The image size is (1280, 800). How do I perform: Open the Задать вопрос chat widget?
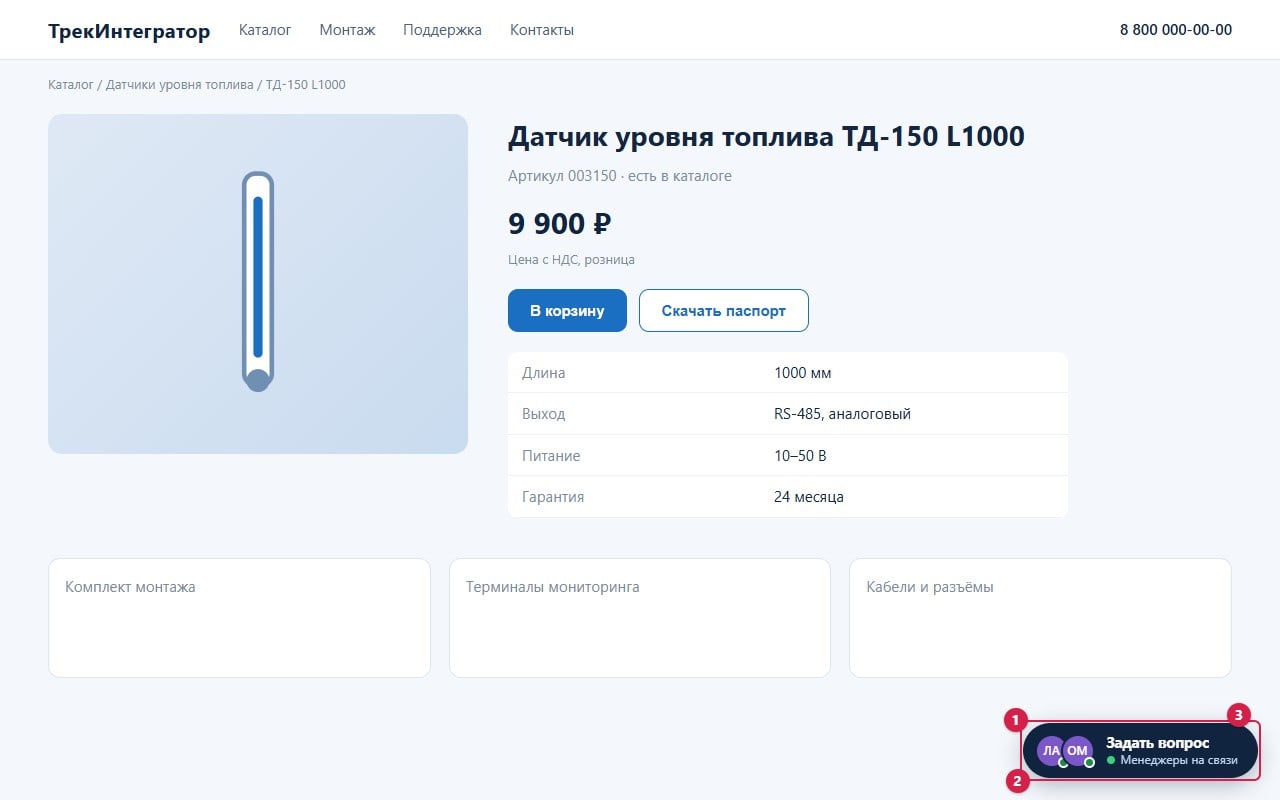coord(1140,750)
